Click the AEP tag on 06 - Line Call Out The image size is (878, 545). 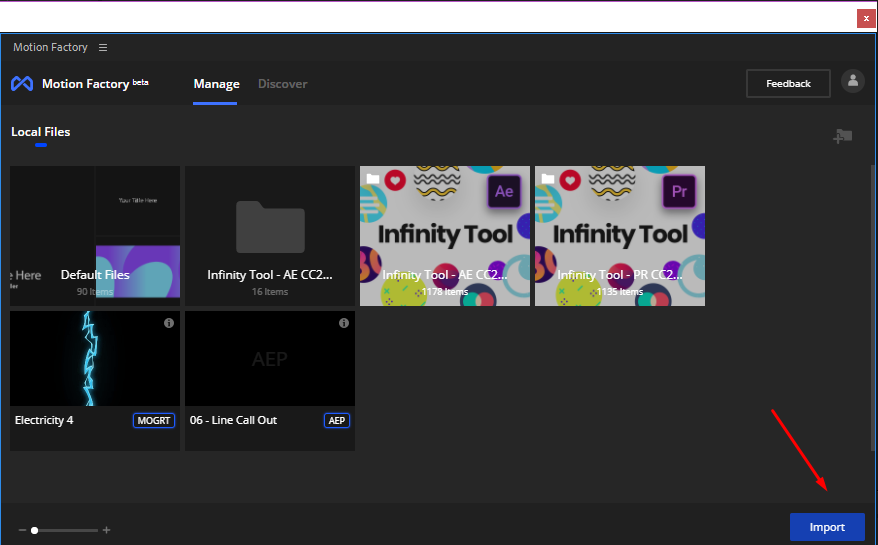click(337, 421)
